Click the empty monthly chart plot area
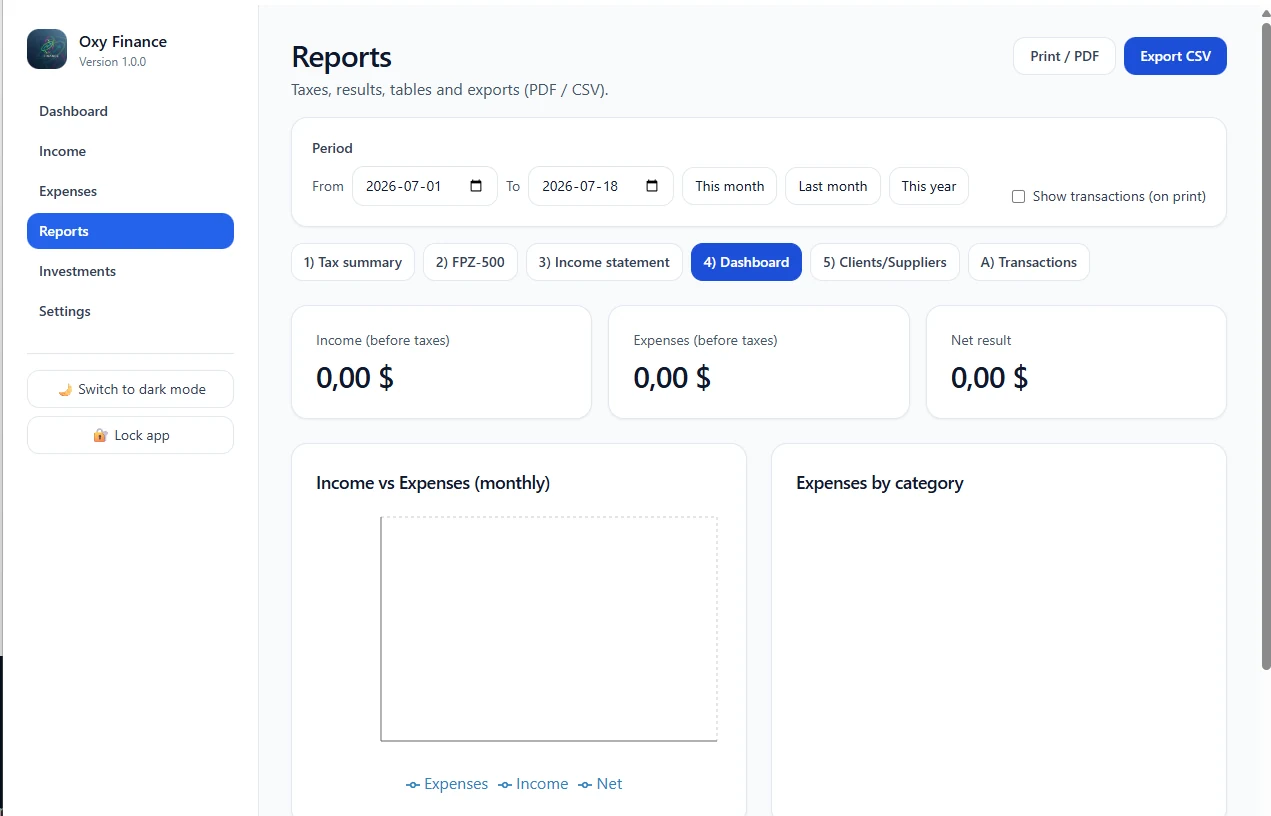This screenshot has width=1271, height=816. click(549, 629)
